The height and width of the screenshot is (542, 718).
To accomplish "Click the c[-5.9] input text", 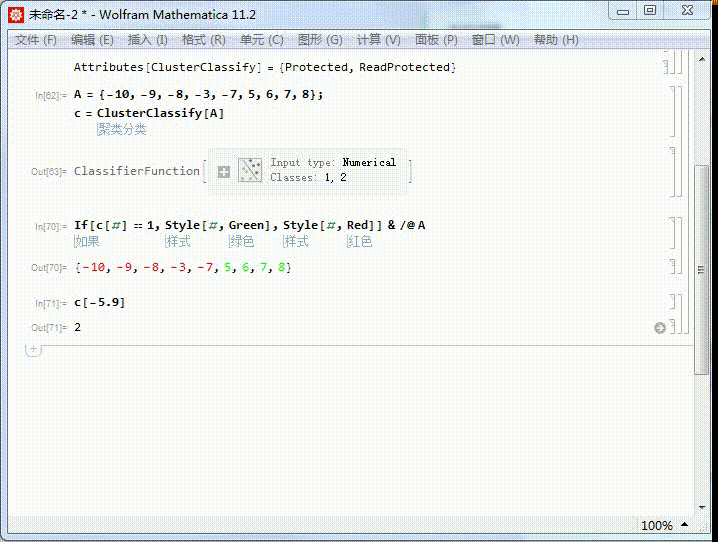I will click(x=99, y=303).
